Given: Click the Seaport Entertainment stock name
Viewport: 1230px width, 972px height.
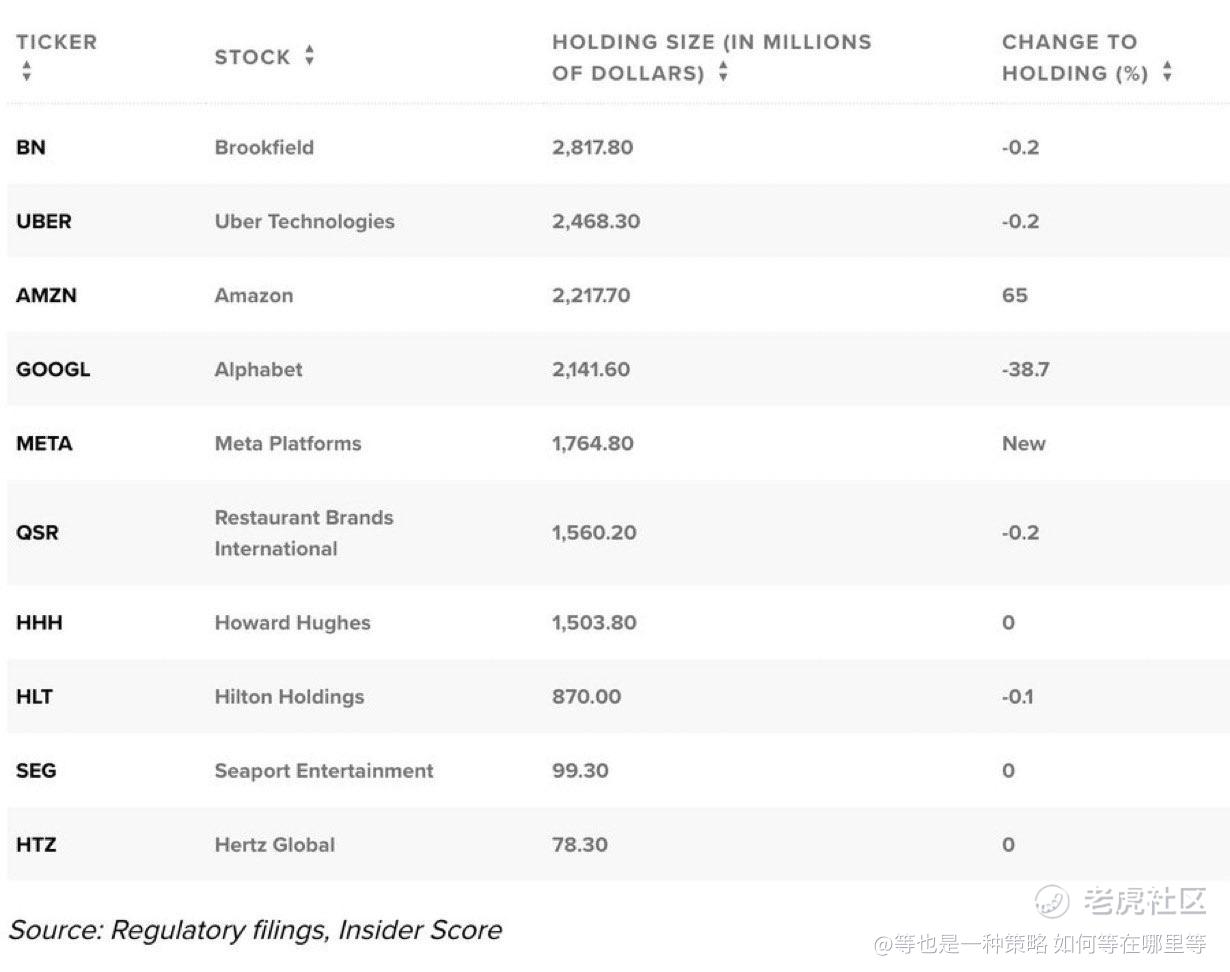Looking at the screenshot, I should 324,770.
